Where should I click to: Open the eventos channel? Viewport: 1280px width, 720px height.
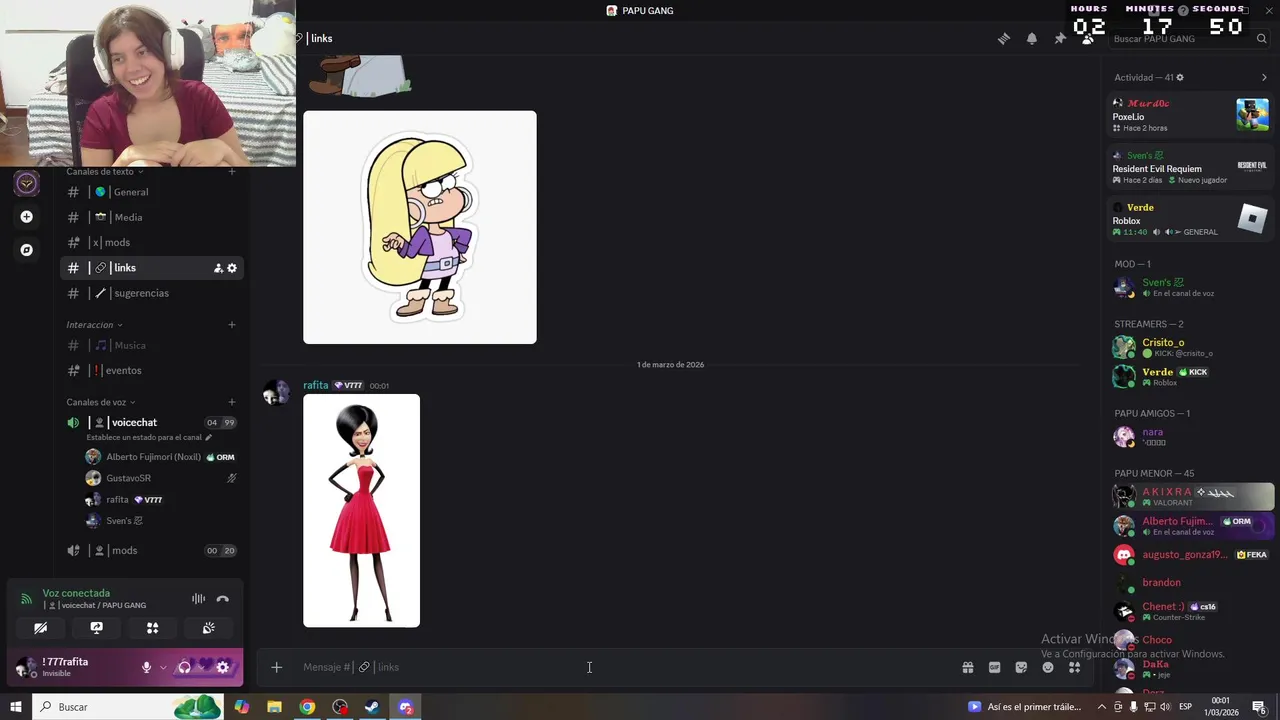point(152,370)
